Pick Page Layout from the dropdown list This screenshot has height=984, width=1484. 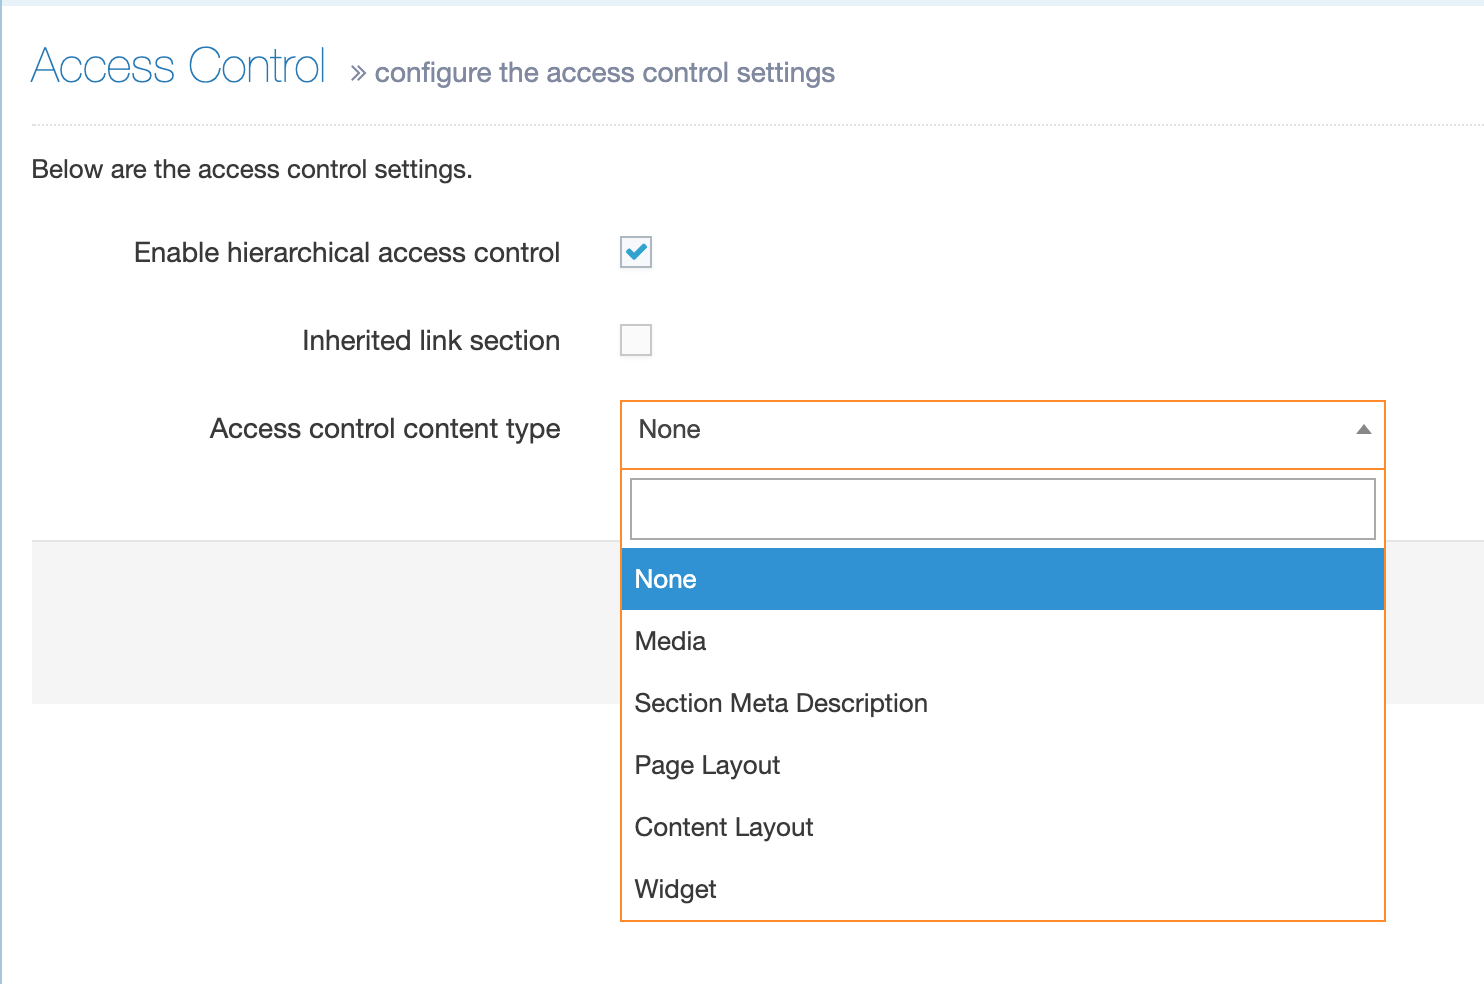click(707, 765)
